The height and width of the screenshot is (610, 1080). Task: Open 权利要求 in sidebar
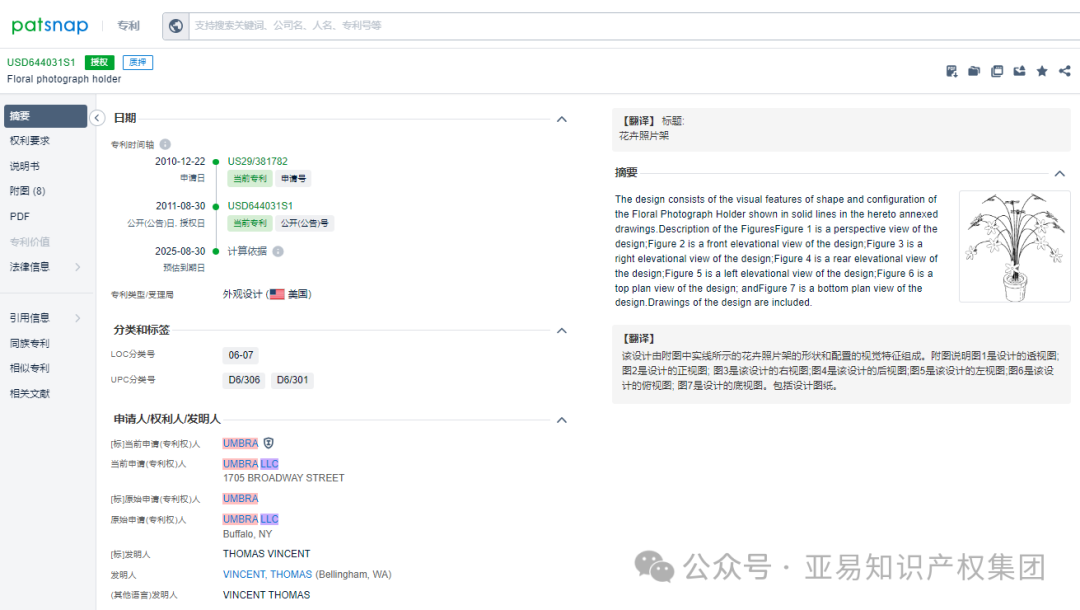coord(30,140)
